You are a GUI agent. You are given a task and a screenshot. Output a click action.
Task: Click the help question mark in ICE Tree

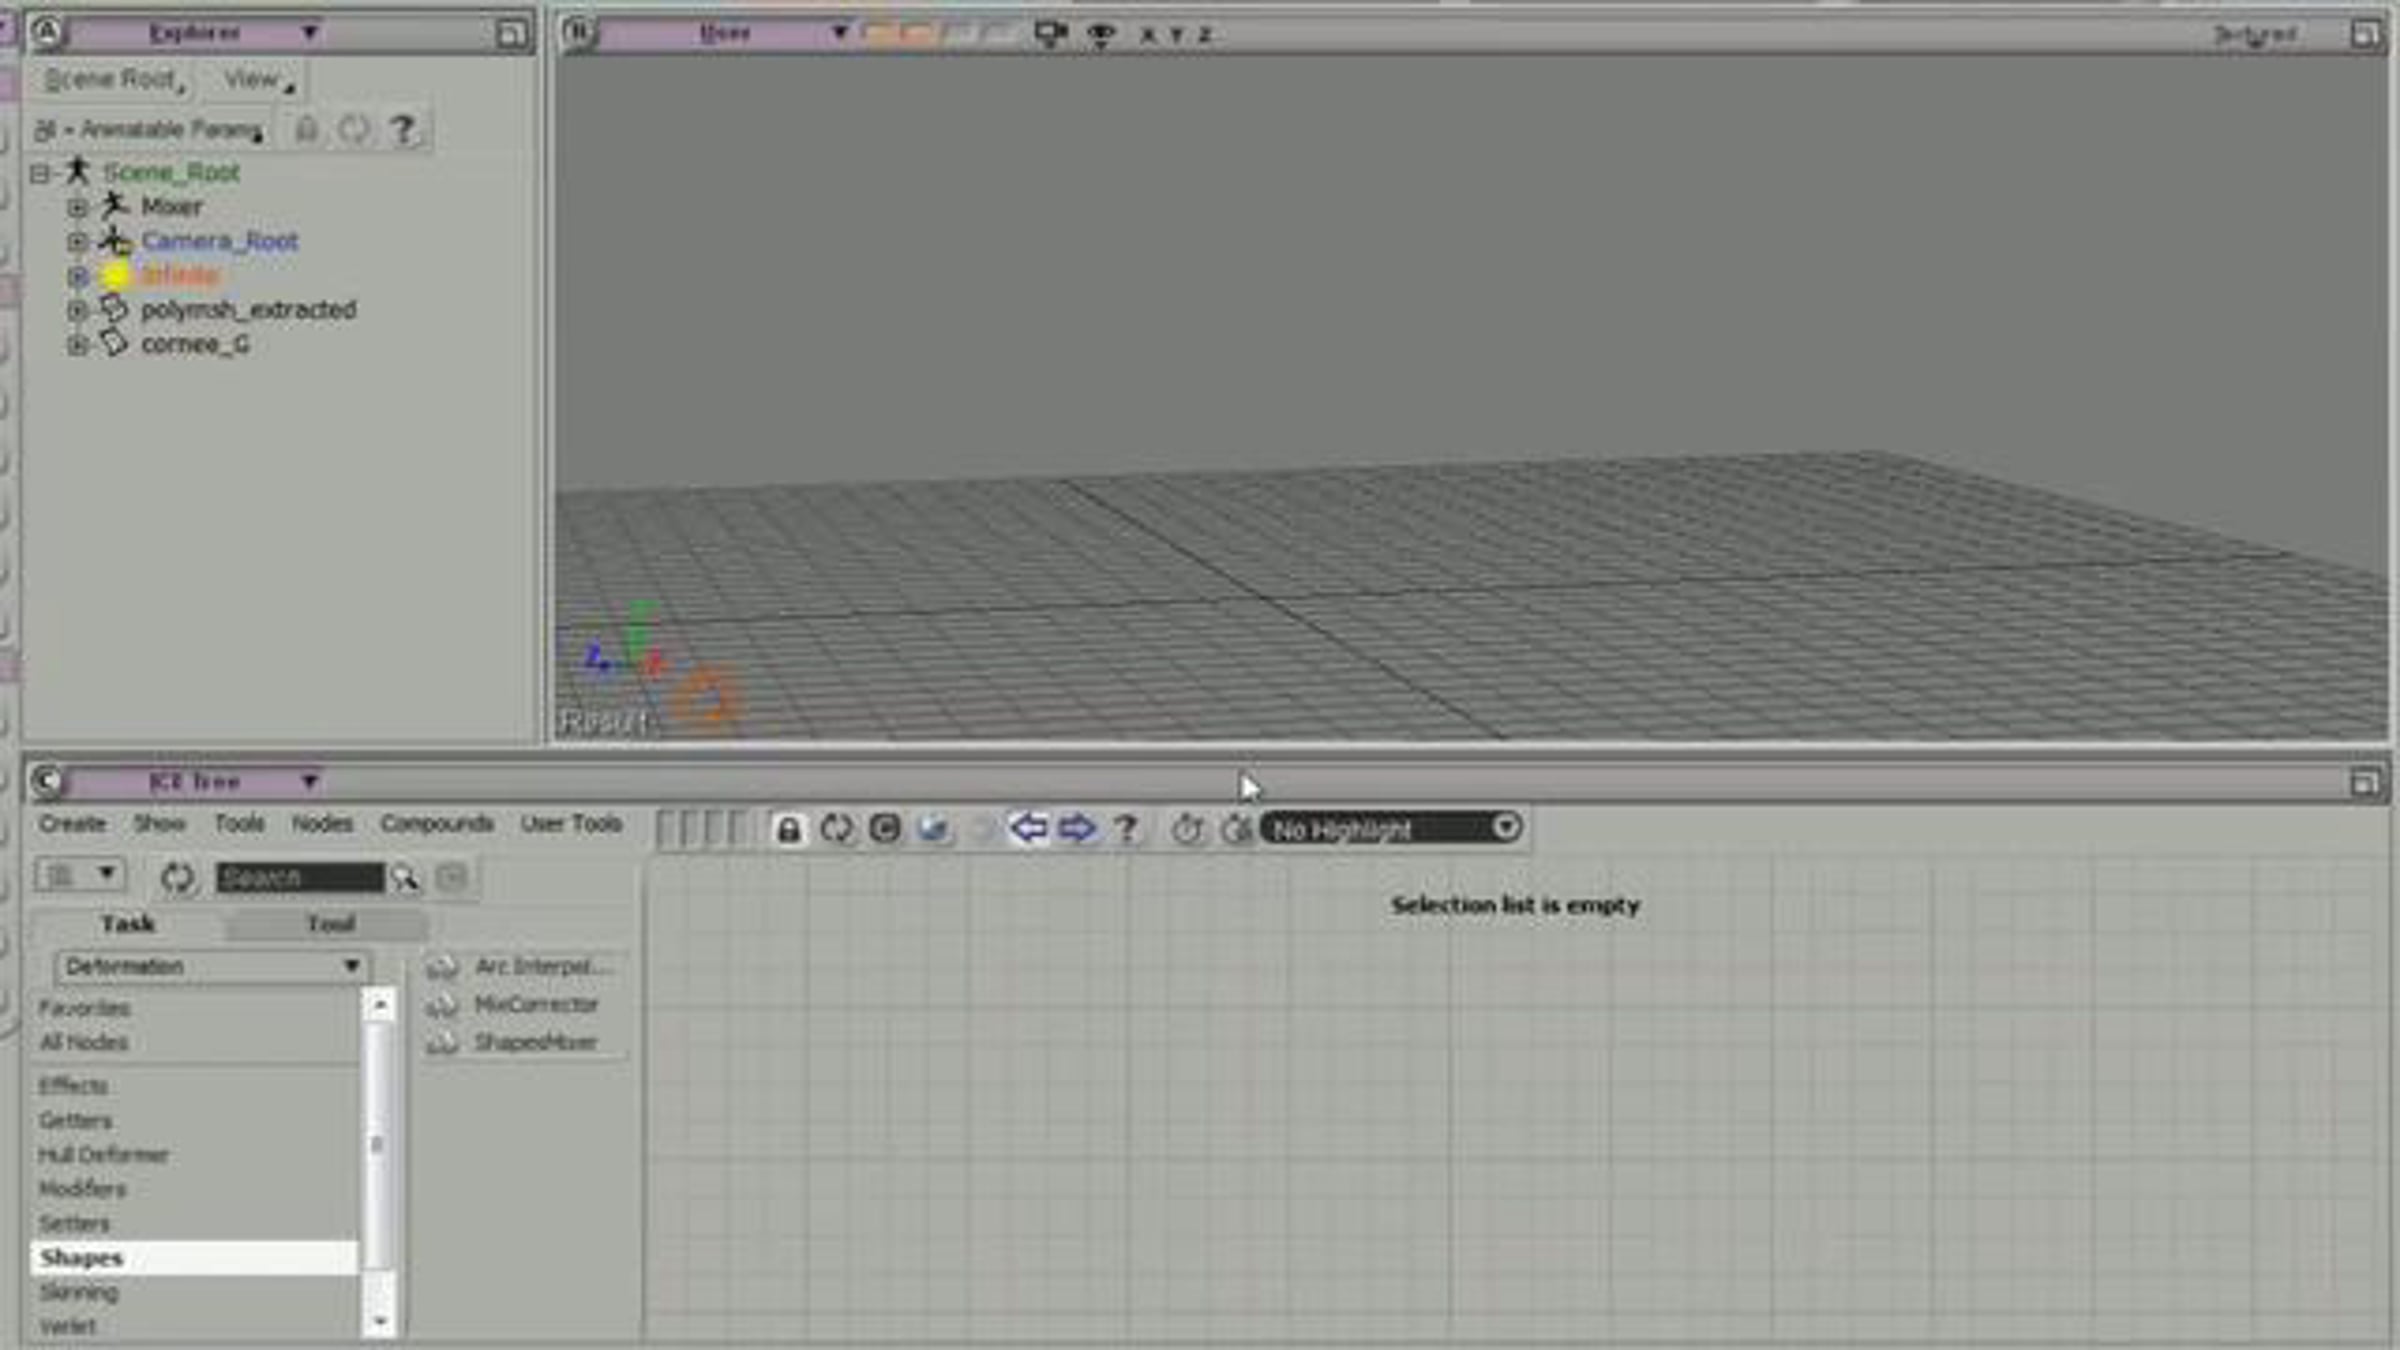point(1126,829)
